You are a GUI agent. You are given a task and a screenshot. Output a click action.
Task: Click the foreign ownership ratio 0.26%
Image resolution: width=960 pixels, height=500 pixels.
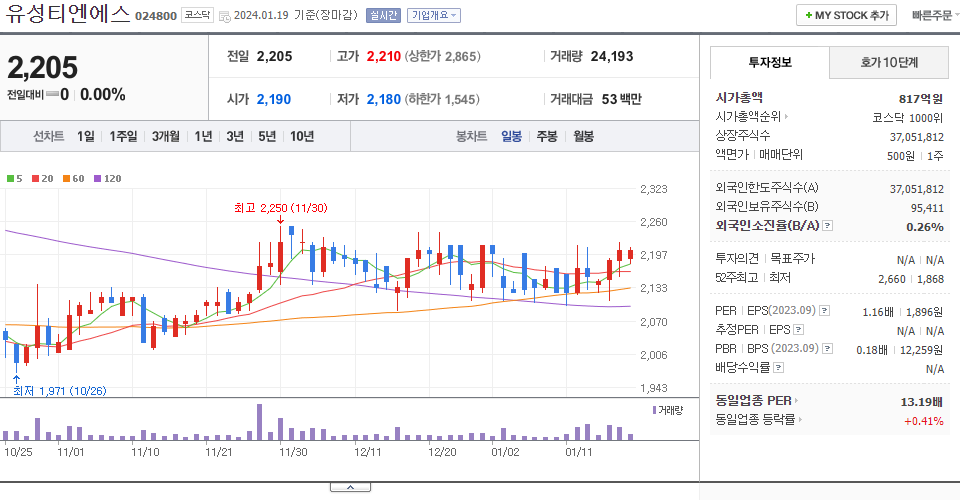(x=924, y=227)
